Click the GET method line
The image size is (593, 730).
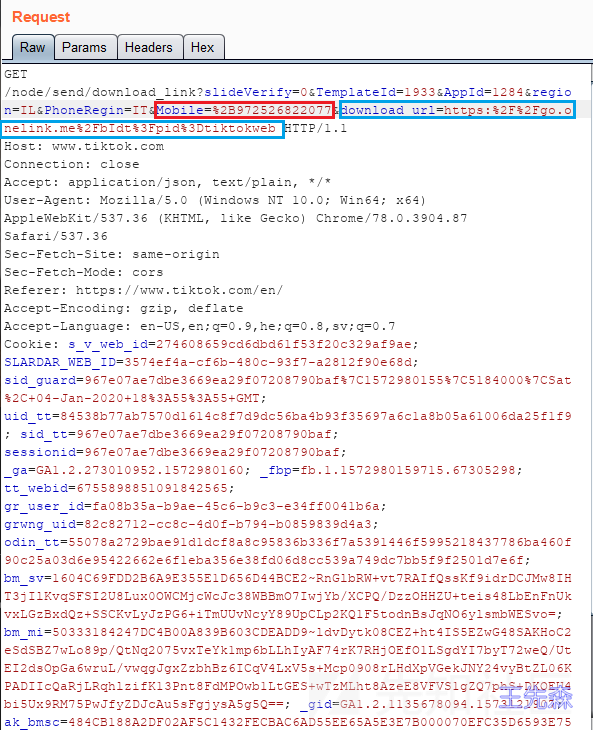[16, 74]
